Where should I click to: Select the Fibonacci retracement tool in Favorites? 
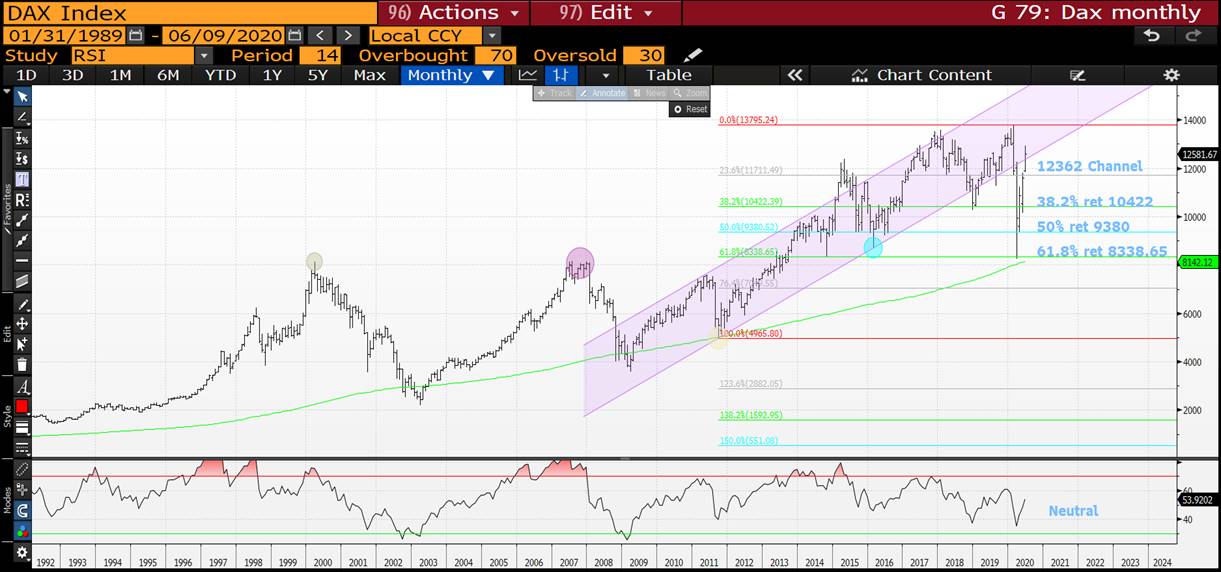point(22,180)
